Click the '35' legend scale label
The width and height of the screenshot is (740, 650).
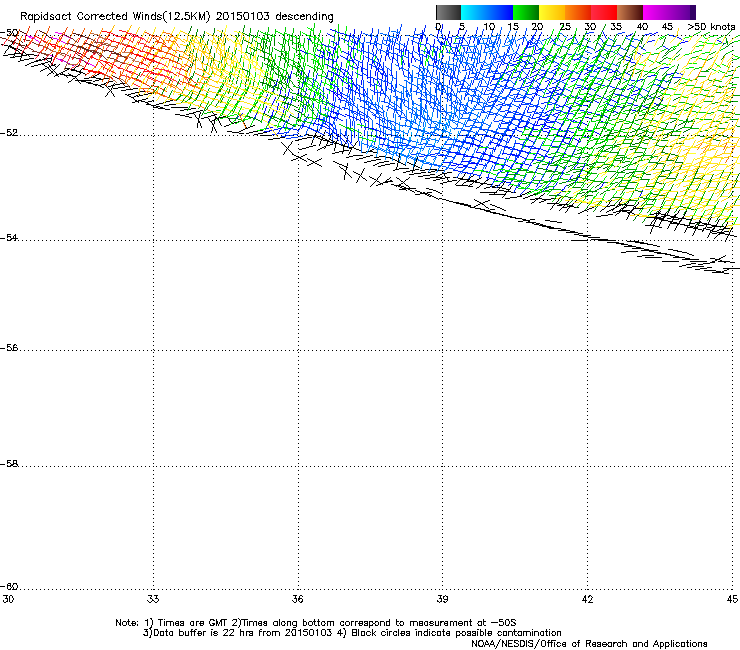(616, 27)
